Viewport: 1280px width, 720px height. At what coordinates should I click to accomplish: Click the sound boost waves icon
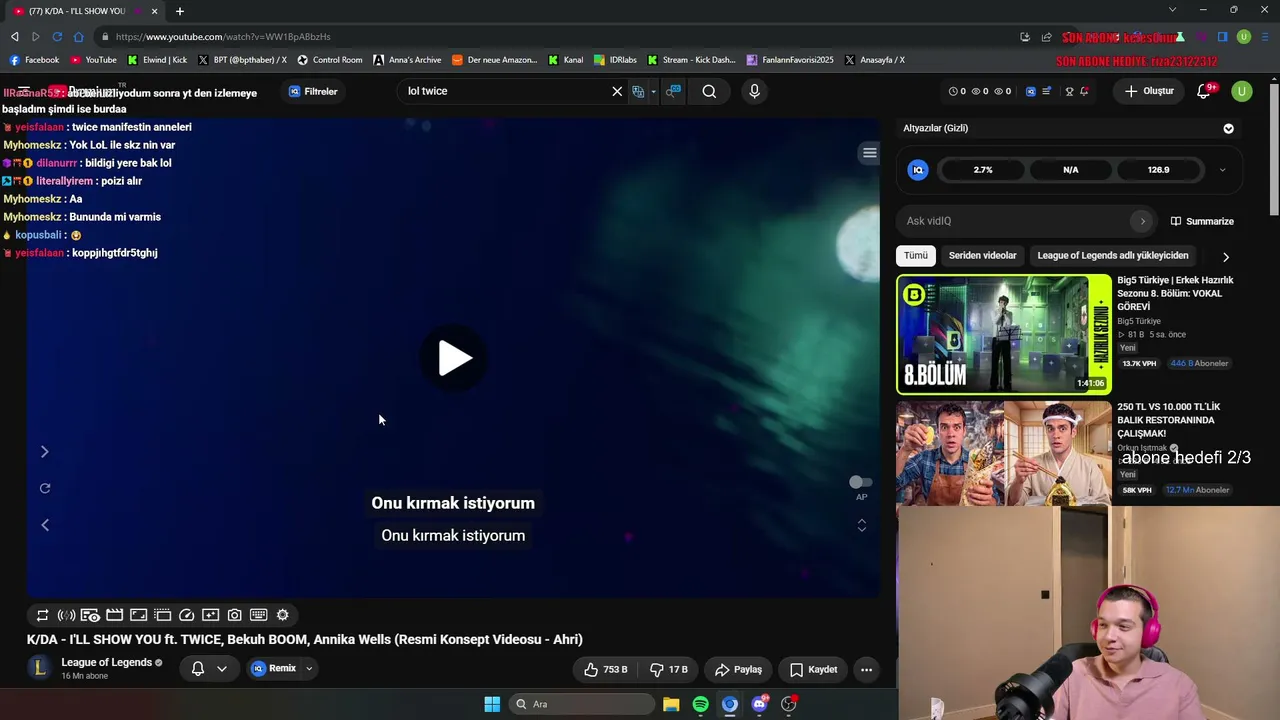66,615
